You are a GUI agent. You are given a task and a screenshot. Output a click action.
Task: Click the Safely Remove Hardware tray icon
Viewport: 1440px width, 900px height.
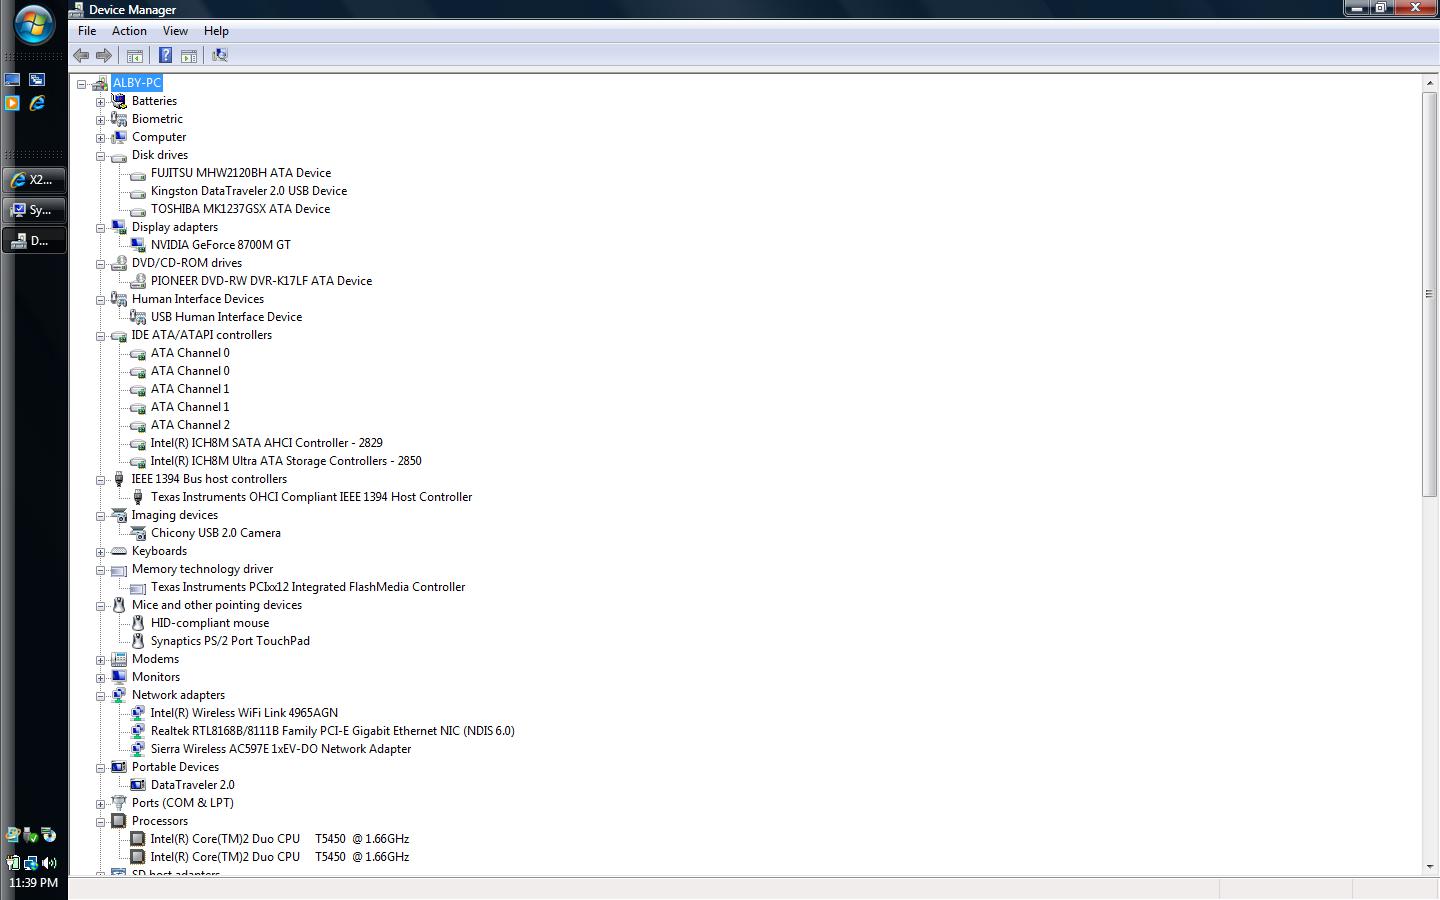tap(31, 835)
